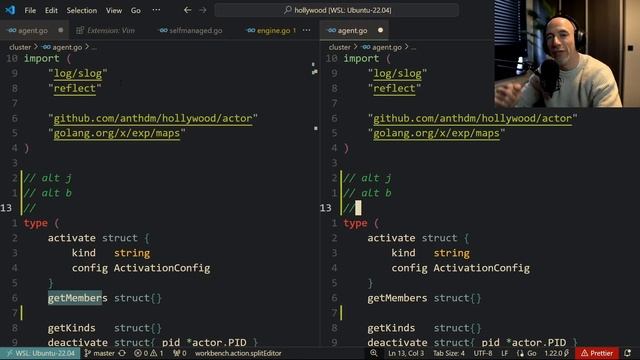Open notifications with the bell icon

pyautogui.click(x=628, y=353)
